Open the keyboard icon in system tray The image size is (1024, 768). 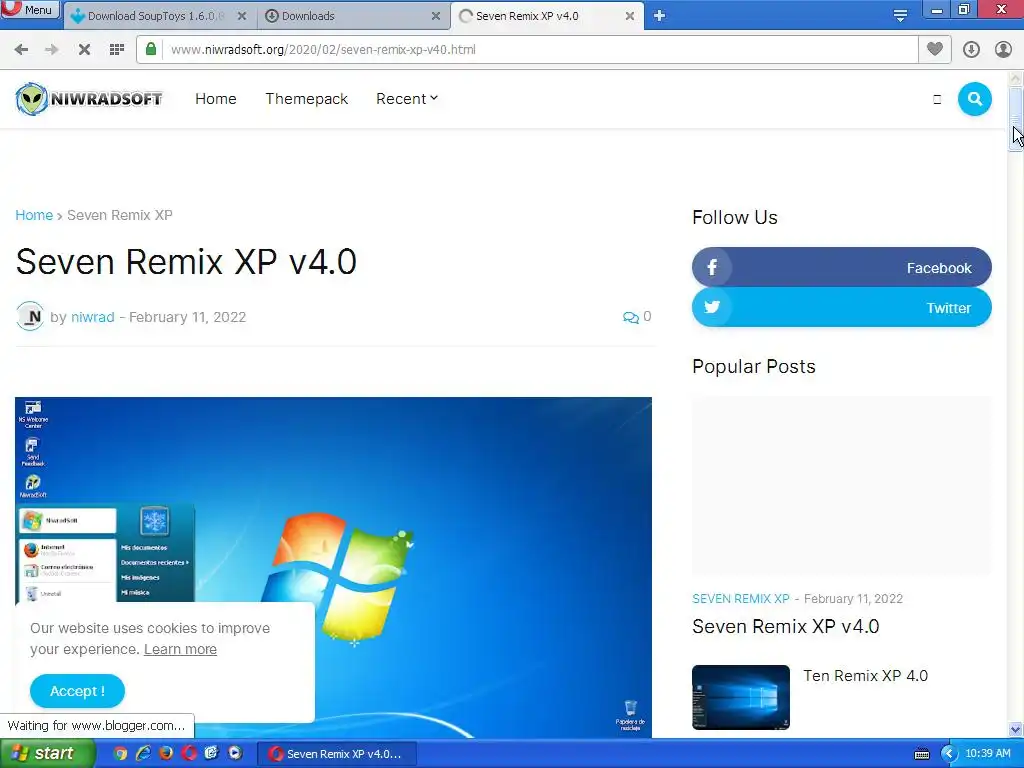pyautogui.click(x=922, y=754)
